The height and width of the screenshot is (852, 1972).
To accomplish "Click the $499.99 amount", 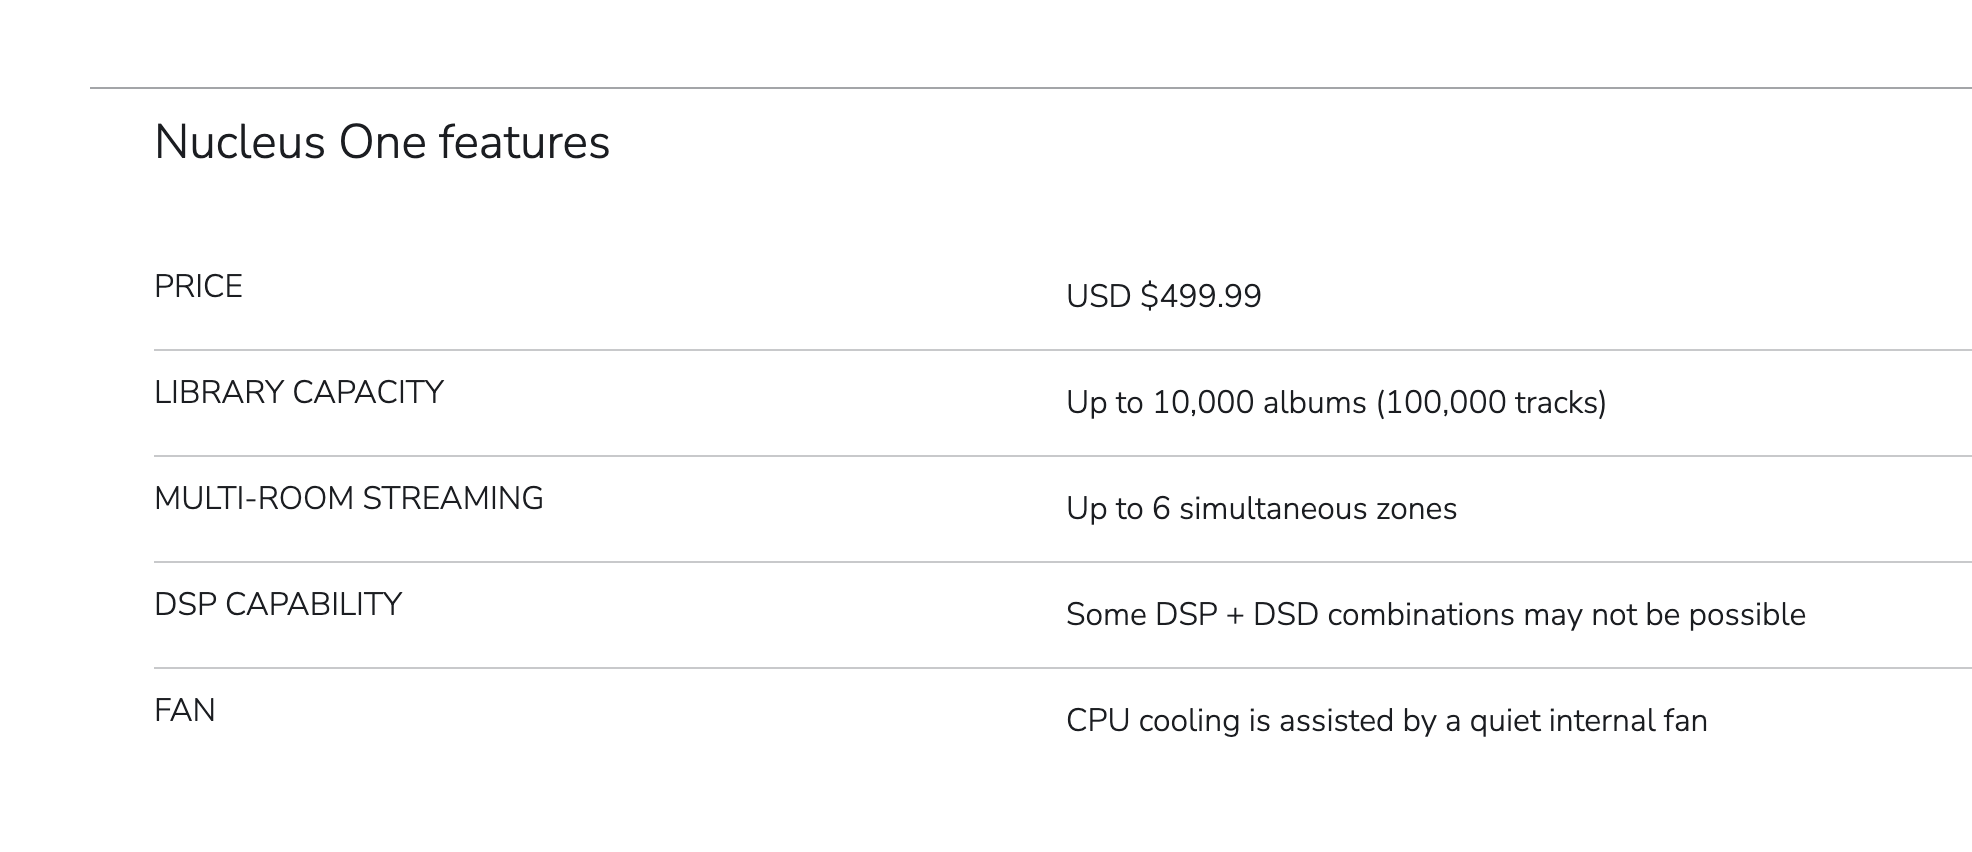I will pos(1201,296).
